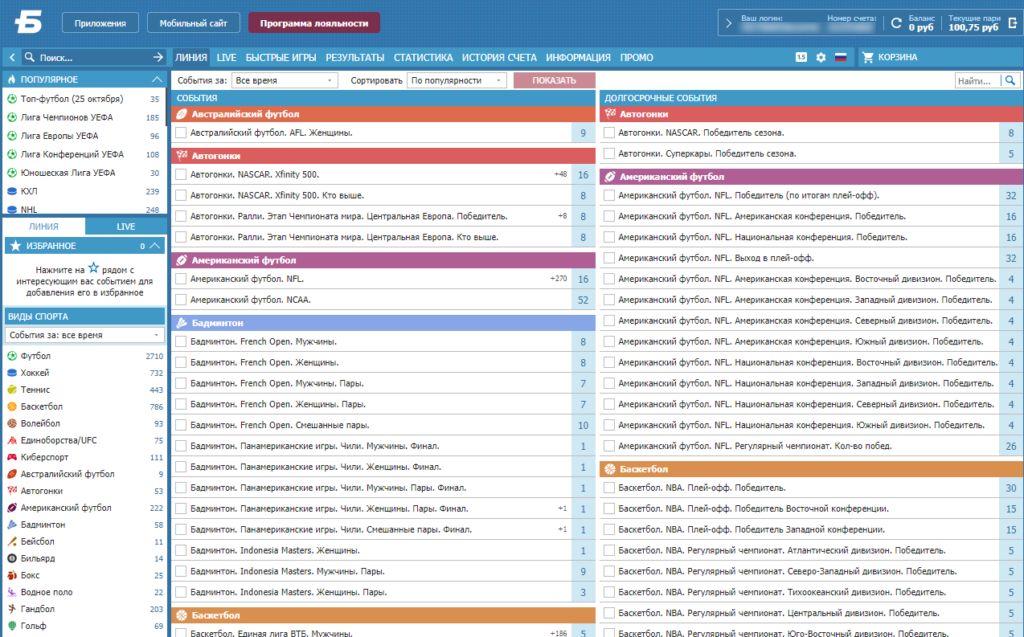1024x637 pixels.
Task: Click the Киберспорт gamepad icon in the sidebar
Action: 12,457
